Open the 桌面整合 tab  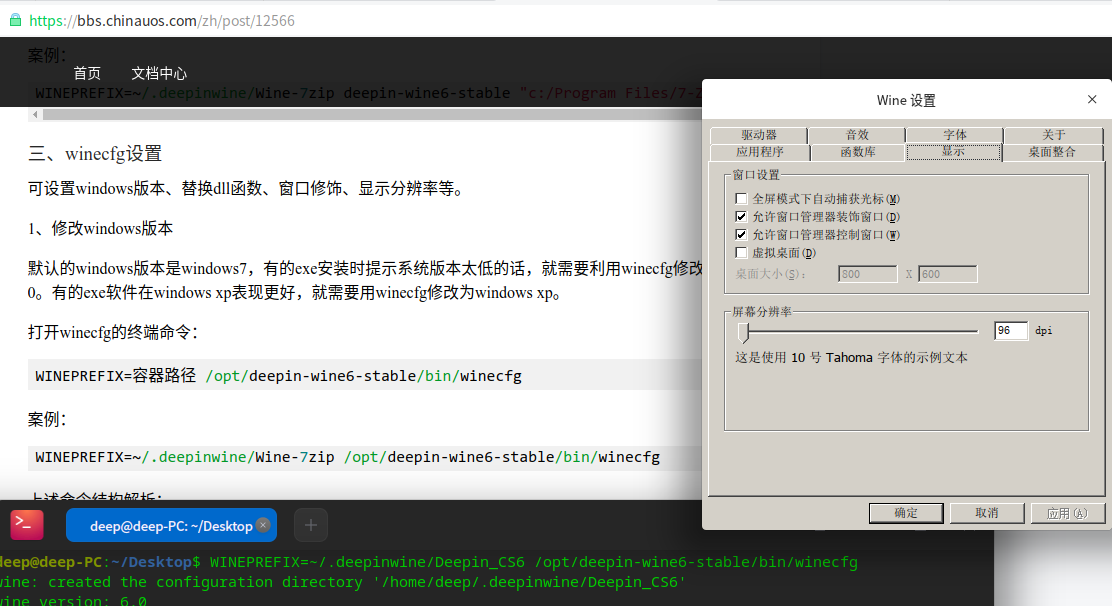(x=1052, y=152)
